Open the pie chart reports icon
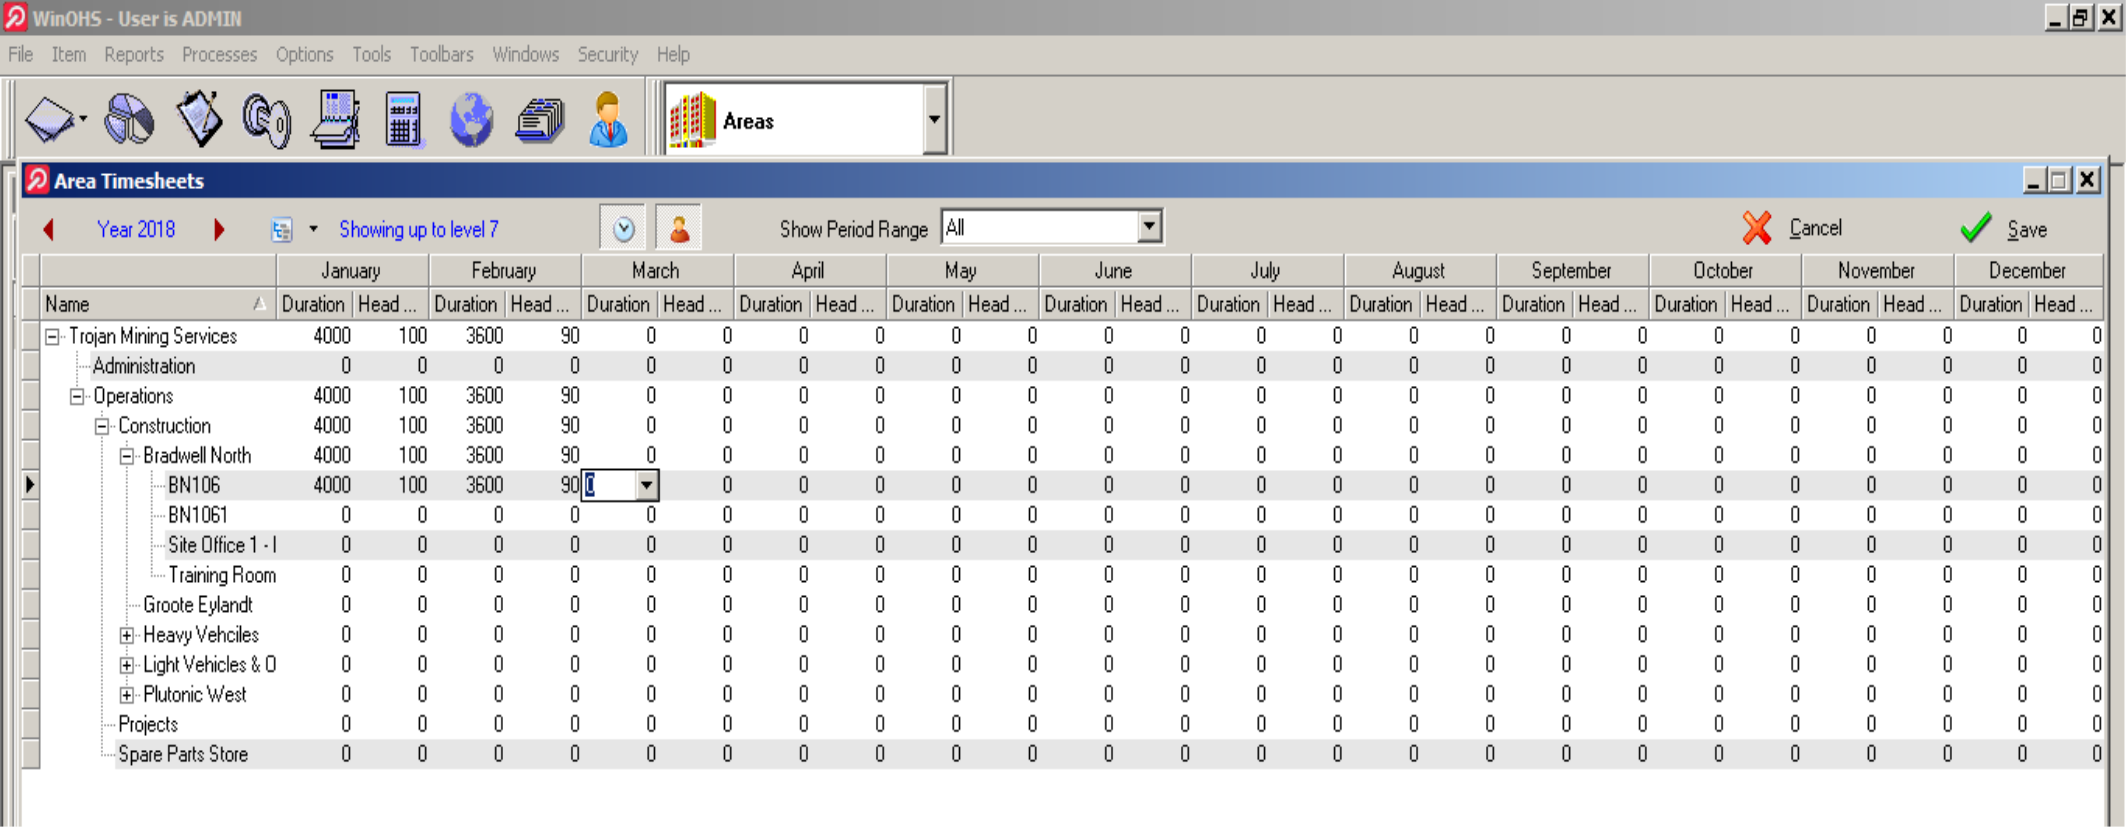This screenshot has width=2126, height=827. pos(130,119)
